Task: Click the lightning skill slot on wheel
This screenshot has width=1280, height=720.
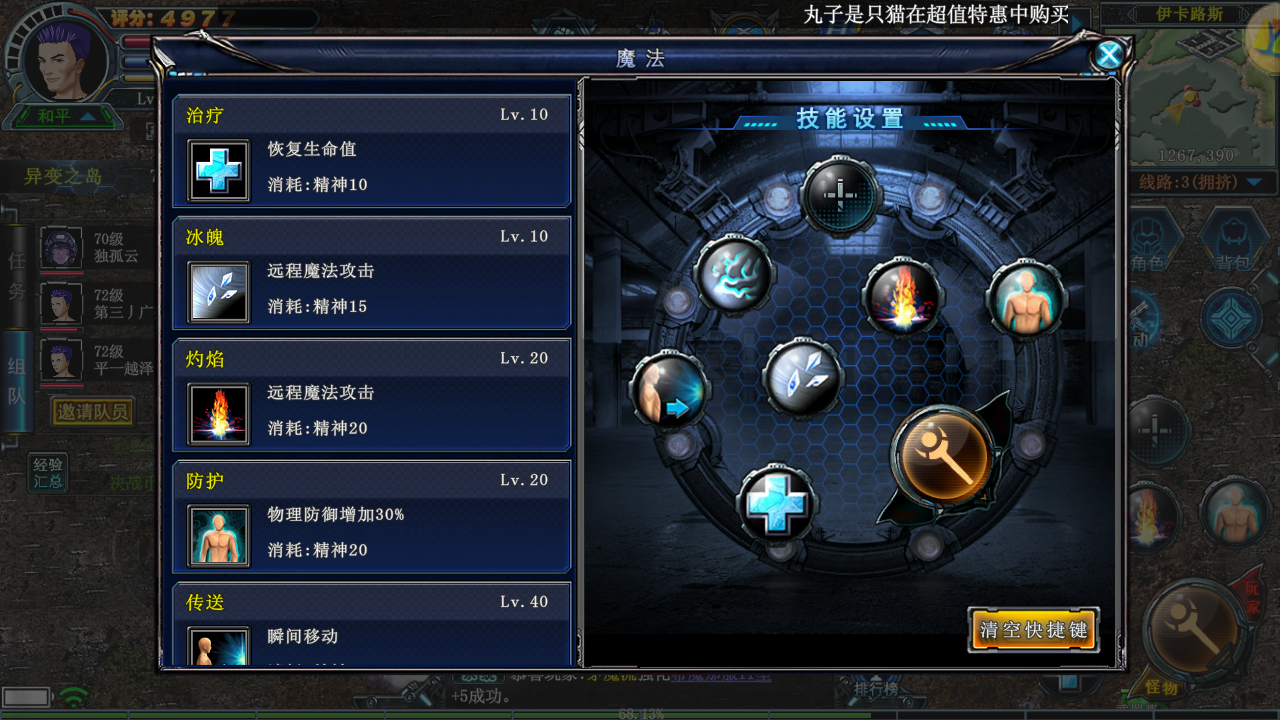Action: click(x=734, y=274)
